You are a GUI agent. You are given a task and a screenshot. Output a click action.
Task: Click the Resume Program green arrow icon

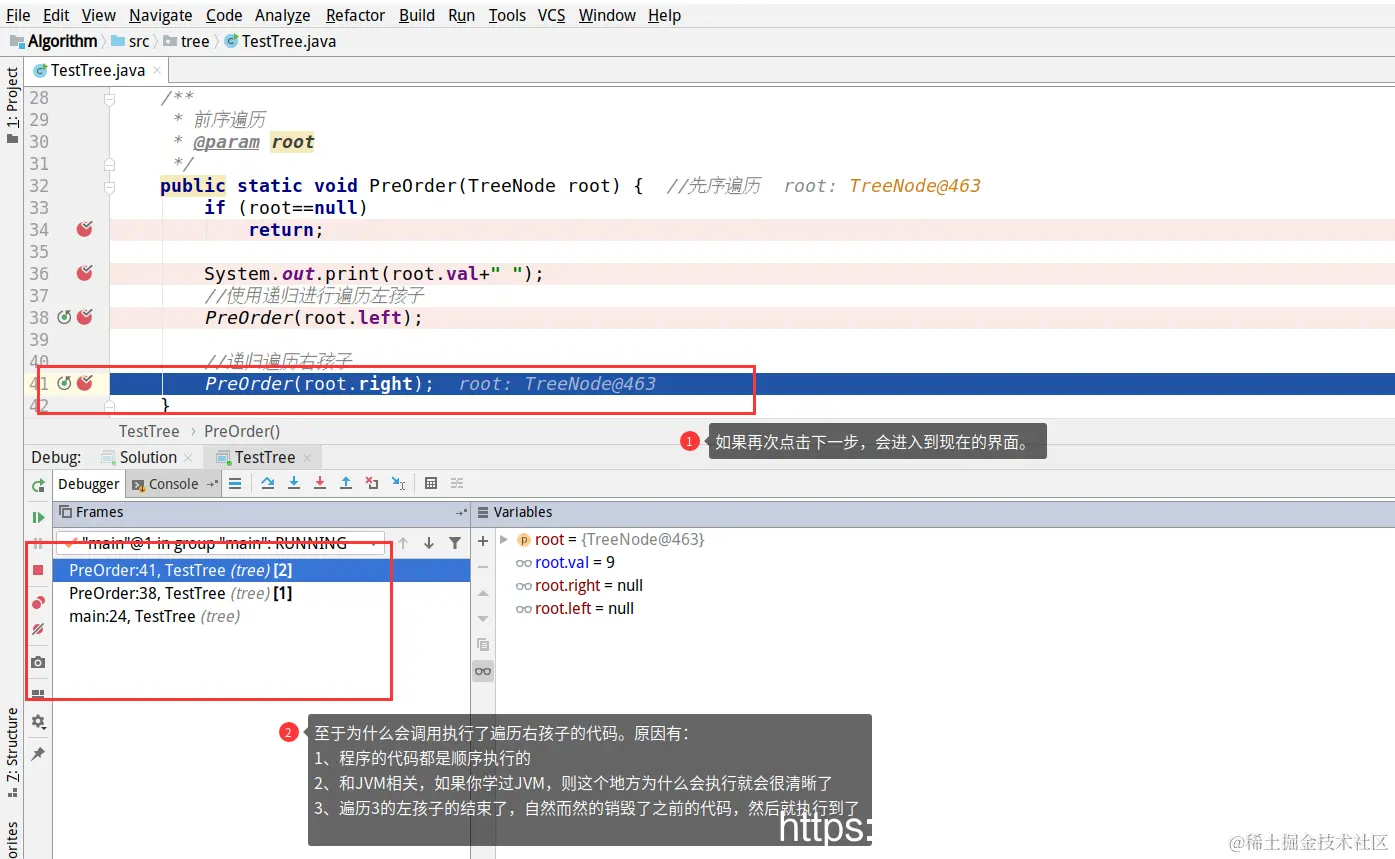(38, 518)
